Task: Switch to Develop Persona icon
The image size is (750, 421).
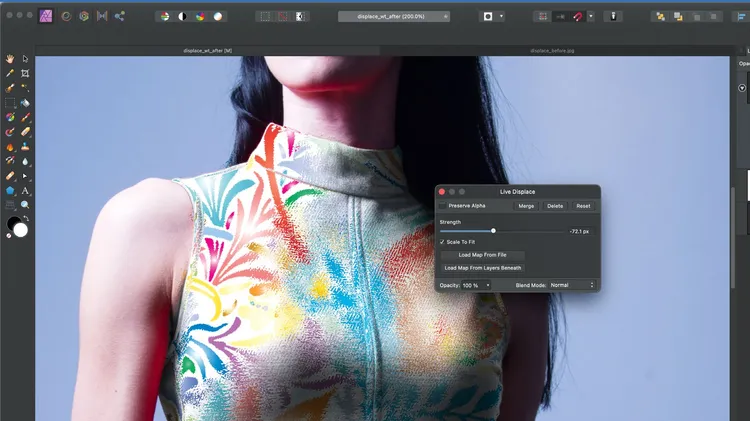Action: [84, 16]
